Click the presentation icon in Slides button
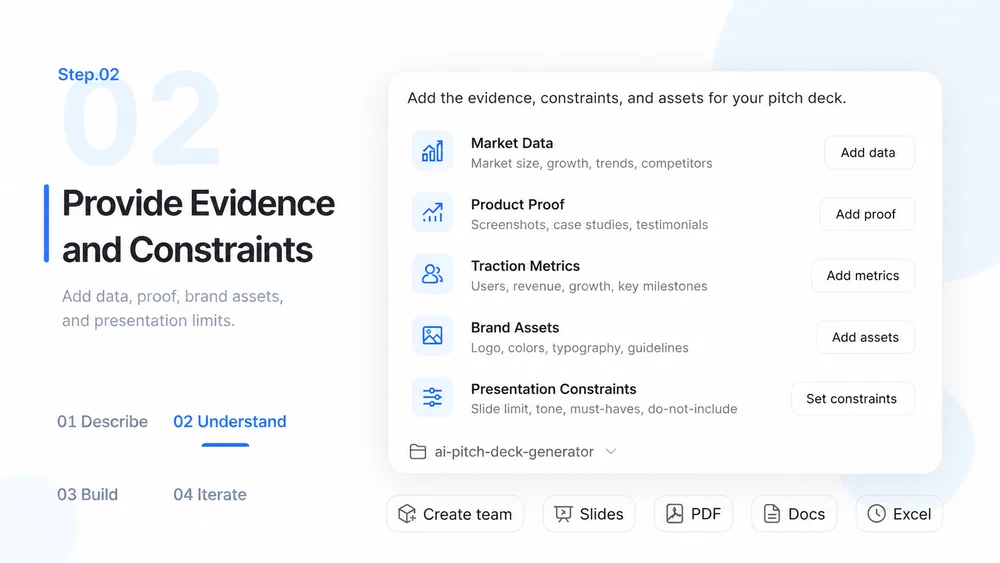Viewport: 1000px width, 563px height. pyautogui.click(x=563, y=514)
